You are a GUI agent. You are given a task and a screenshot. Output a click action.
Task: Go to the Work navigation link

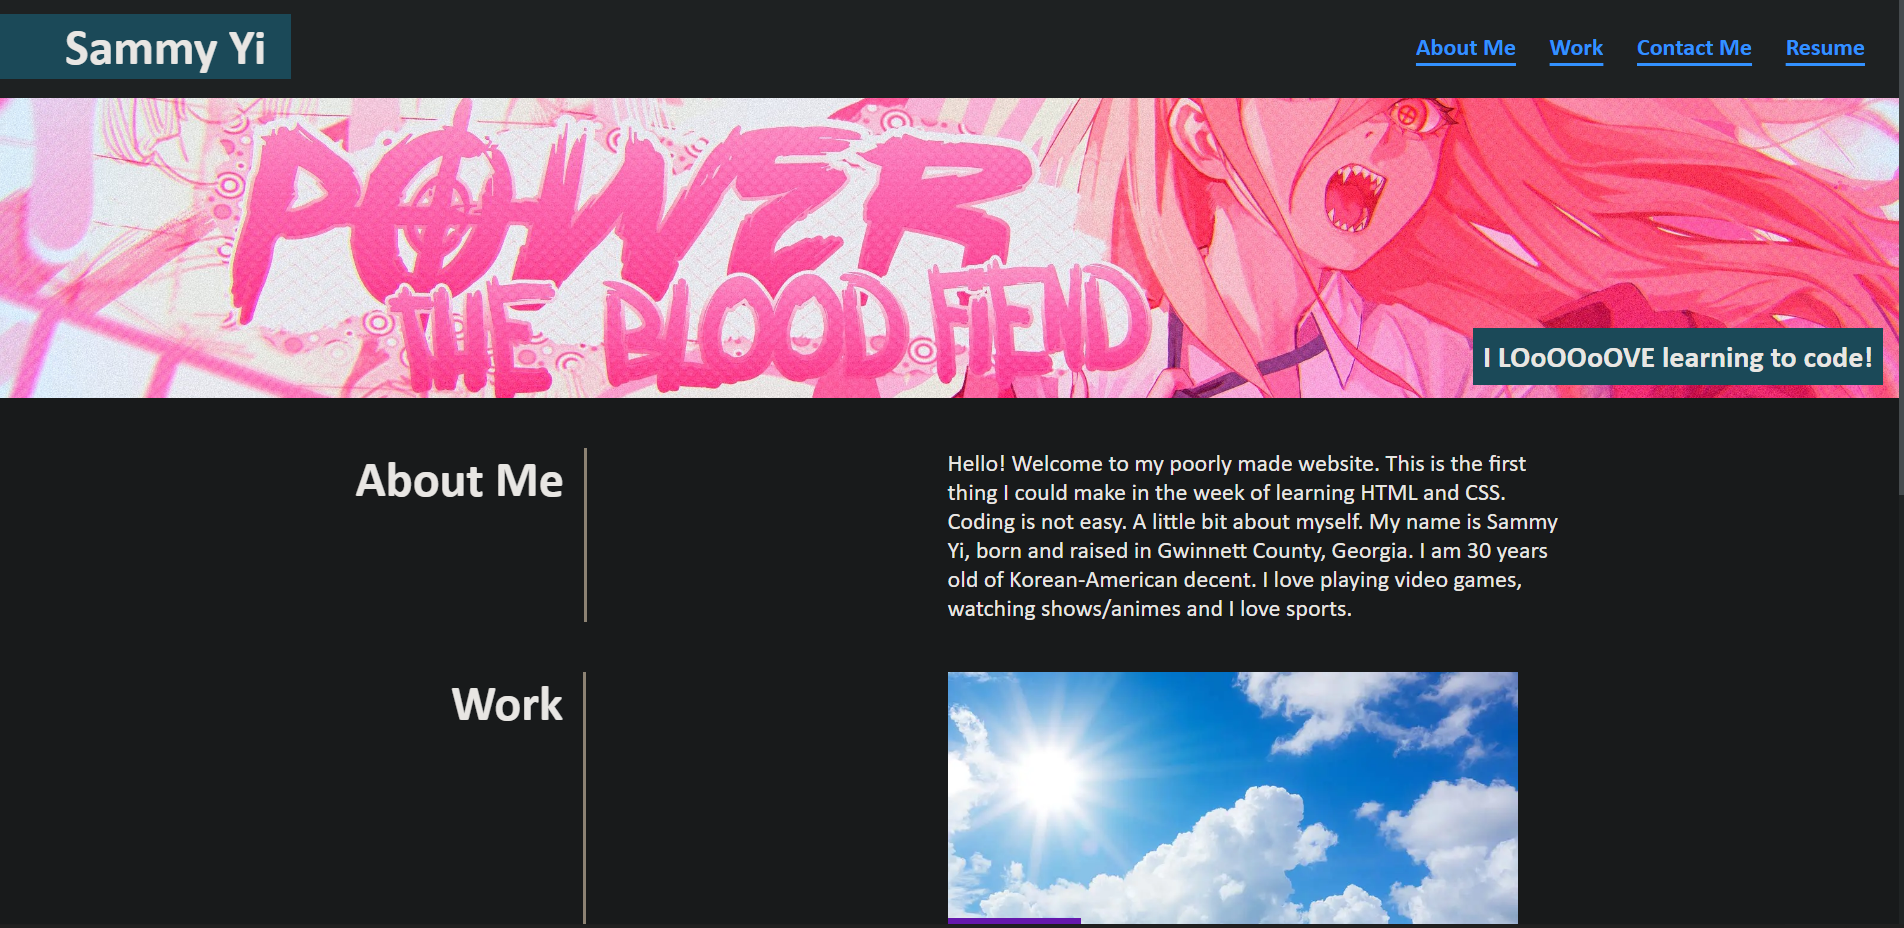(1576, 48)
